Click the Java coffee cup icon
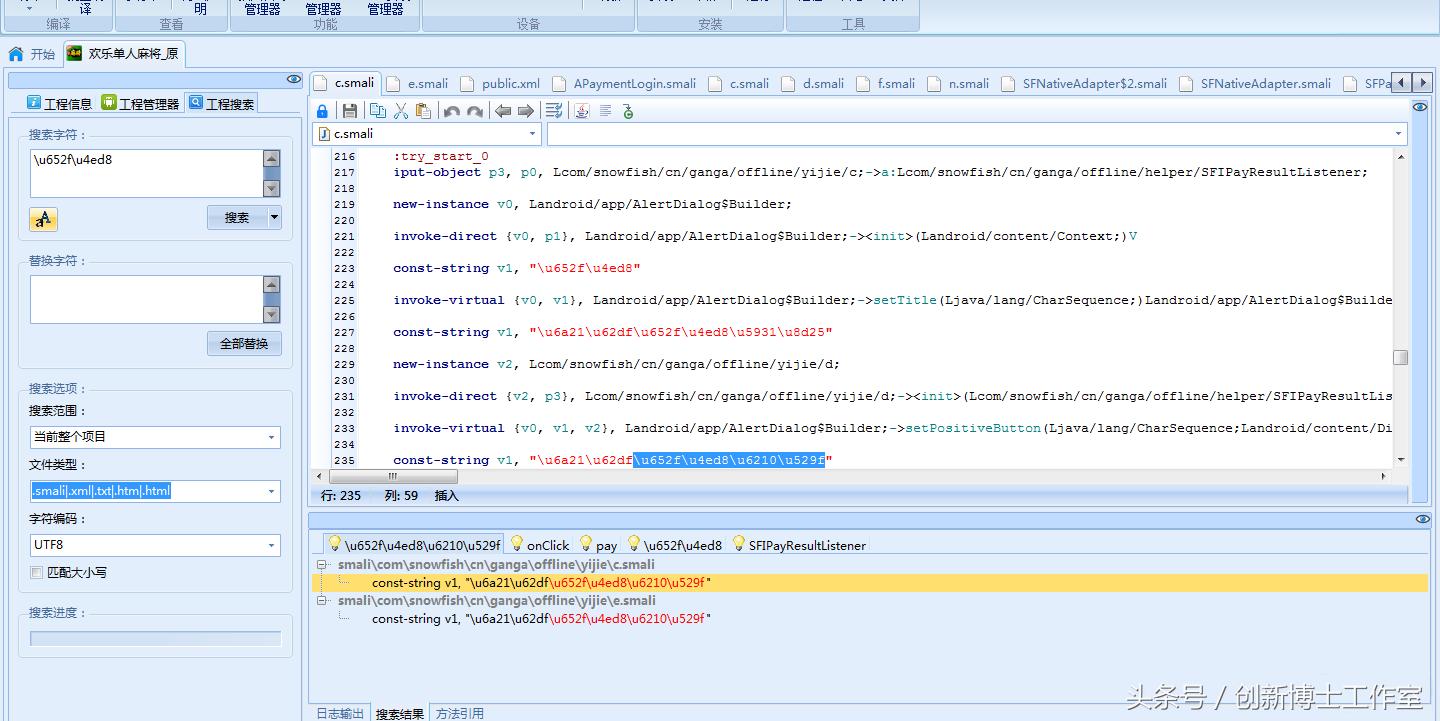 (x=582, y=111)
